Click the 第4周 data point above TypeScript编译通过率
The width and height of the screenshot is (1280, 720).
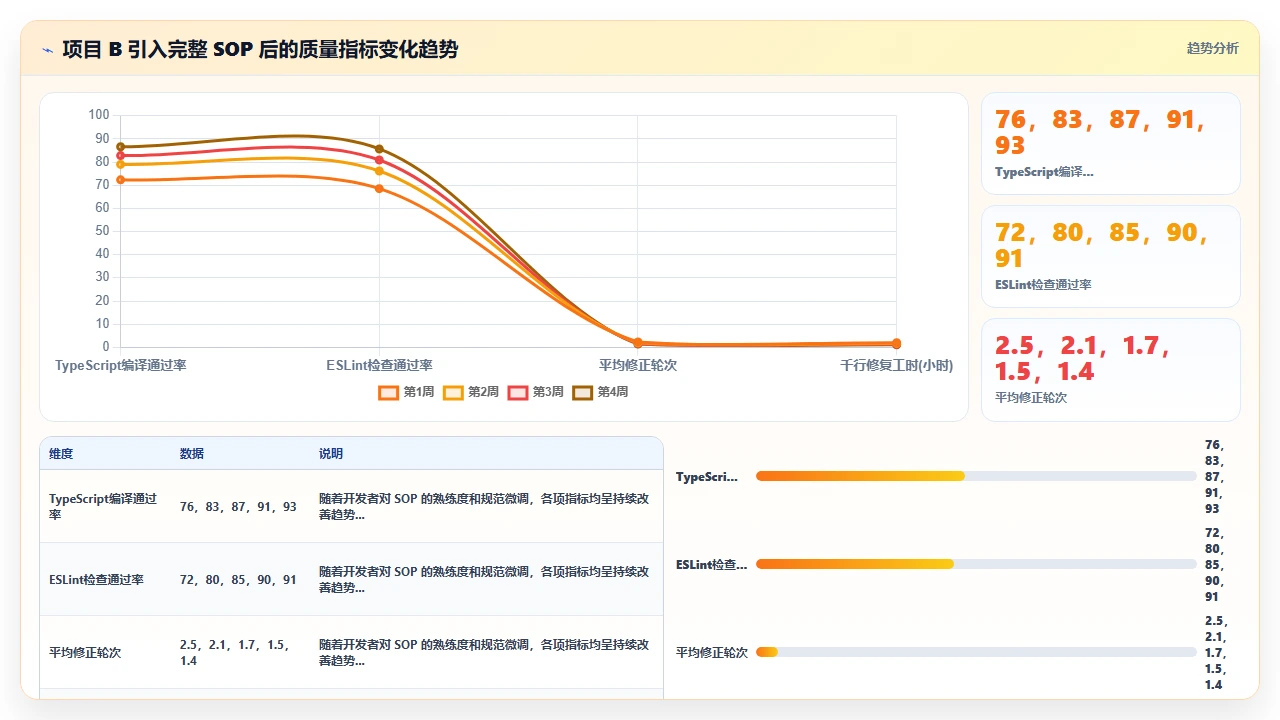coord(120,147)
